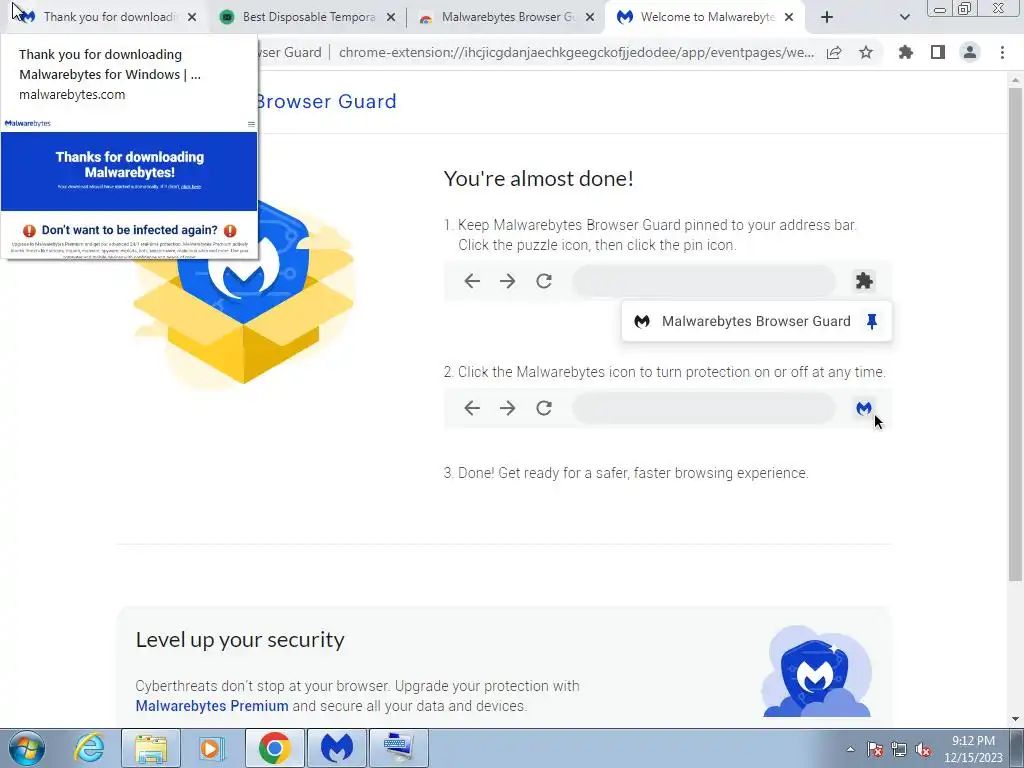Show hidden system tray icons
Viewport: 1024px width, 768px height.
coord(850,749)
